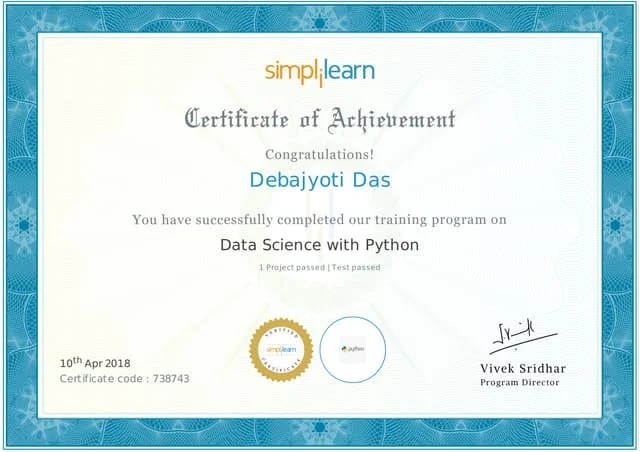This screenshot has width=640, height=452.
Task: Click the 'Certificate of Achievement' heading
Action: pyautogui.click(x=320, y=120)
